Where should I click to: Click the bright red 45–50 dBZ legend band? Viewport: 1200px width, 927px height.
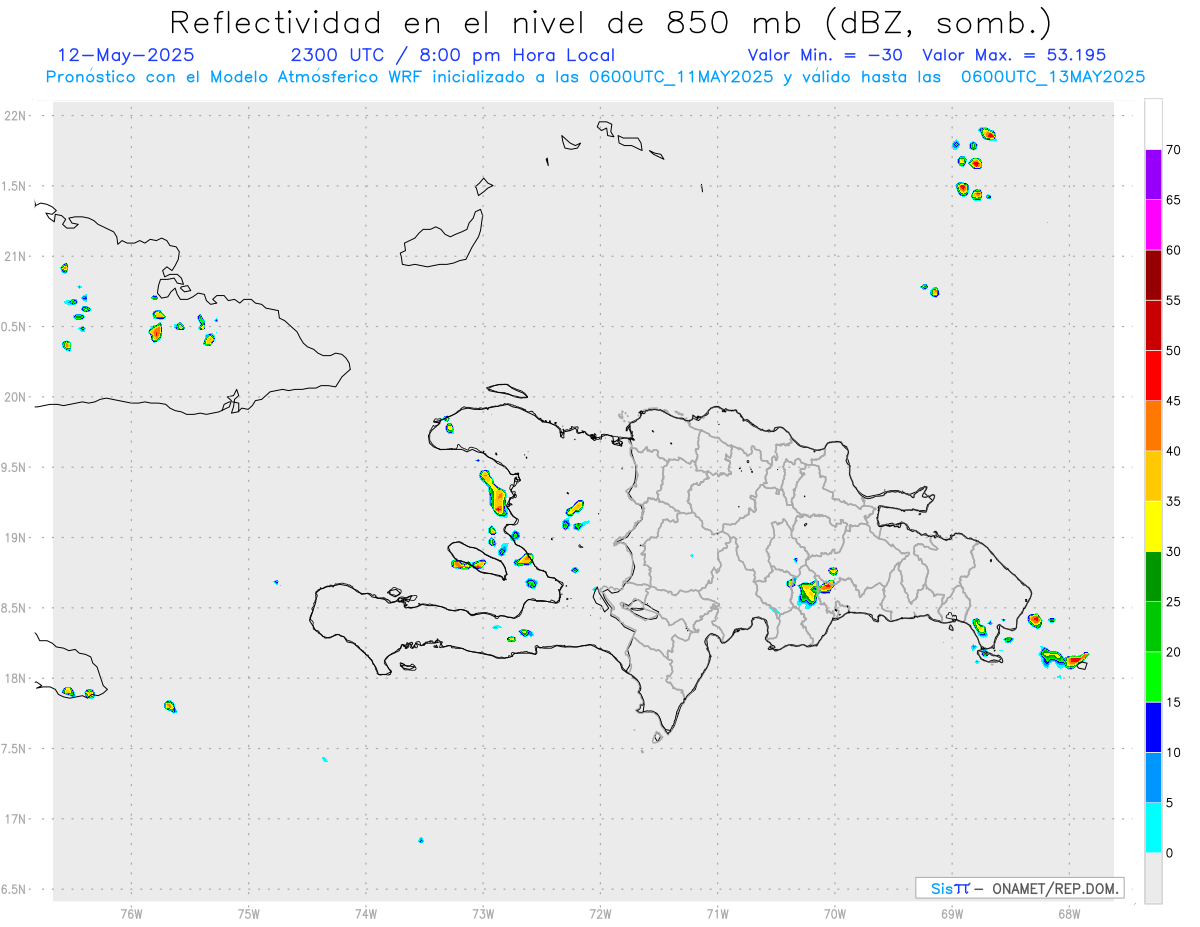(x=1153, y=376)
